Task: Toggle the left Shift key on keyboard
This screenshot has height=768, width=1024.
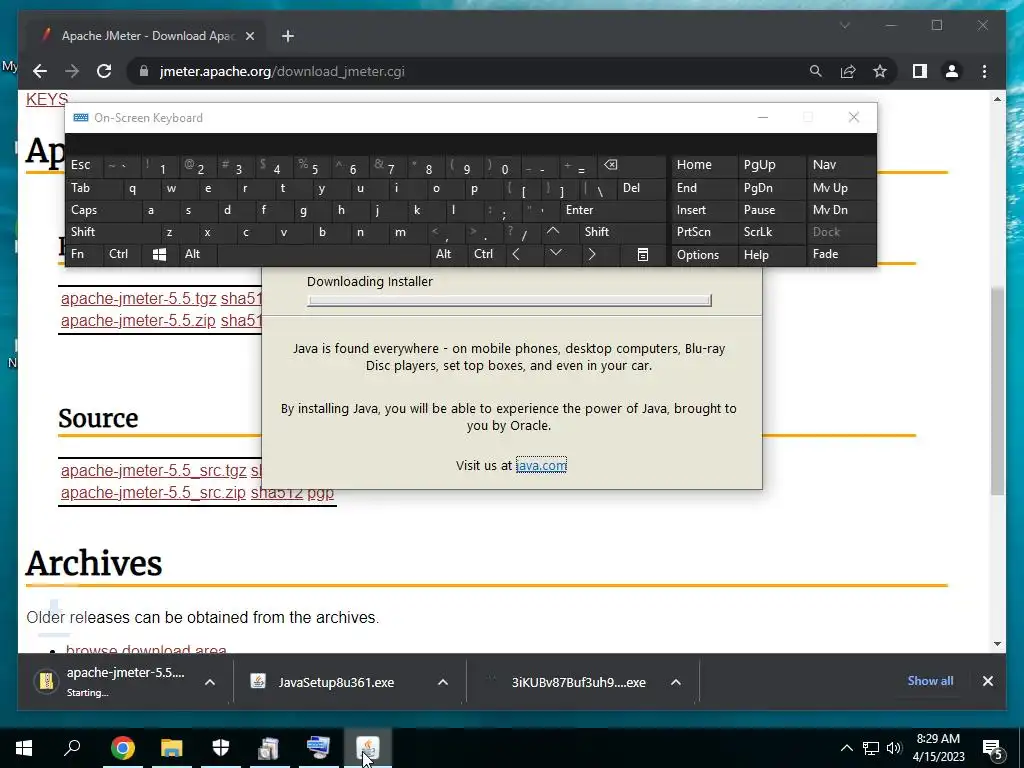Action: (x=113, y=232)
